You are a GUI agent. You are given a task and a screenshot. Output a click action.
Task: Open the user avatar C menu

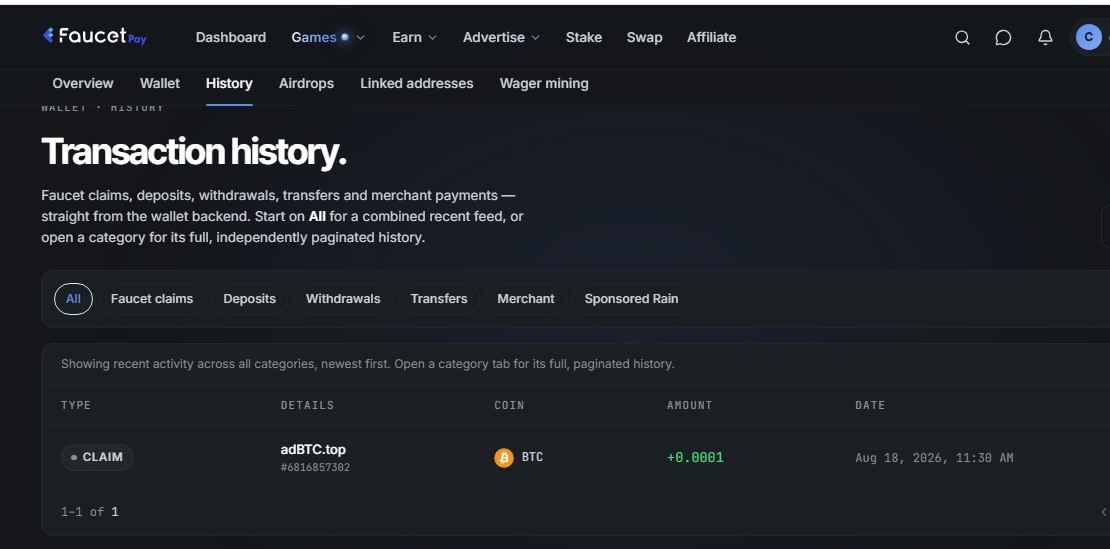pyautogui.click(x=1089, y=37)
